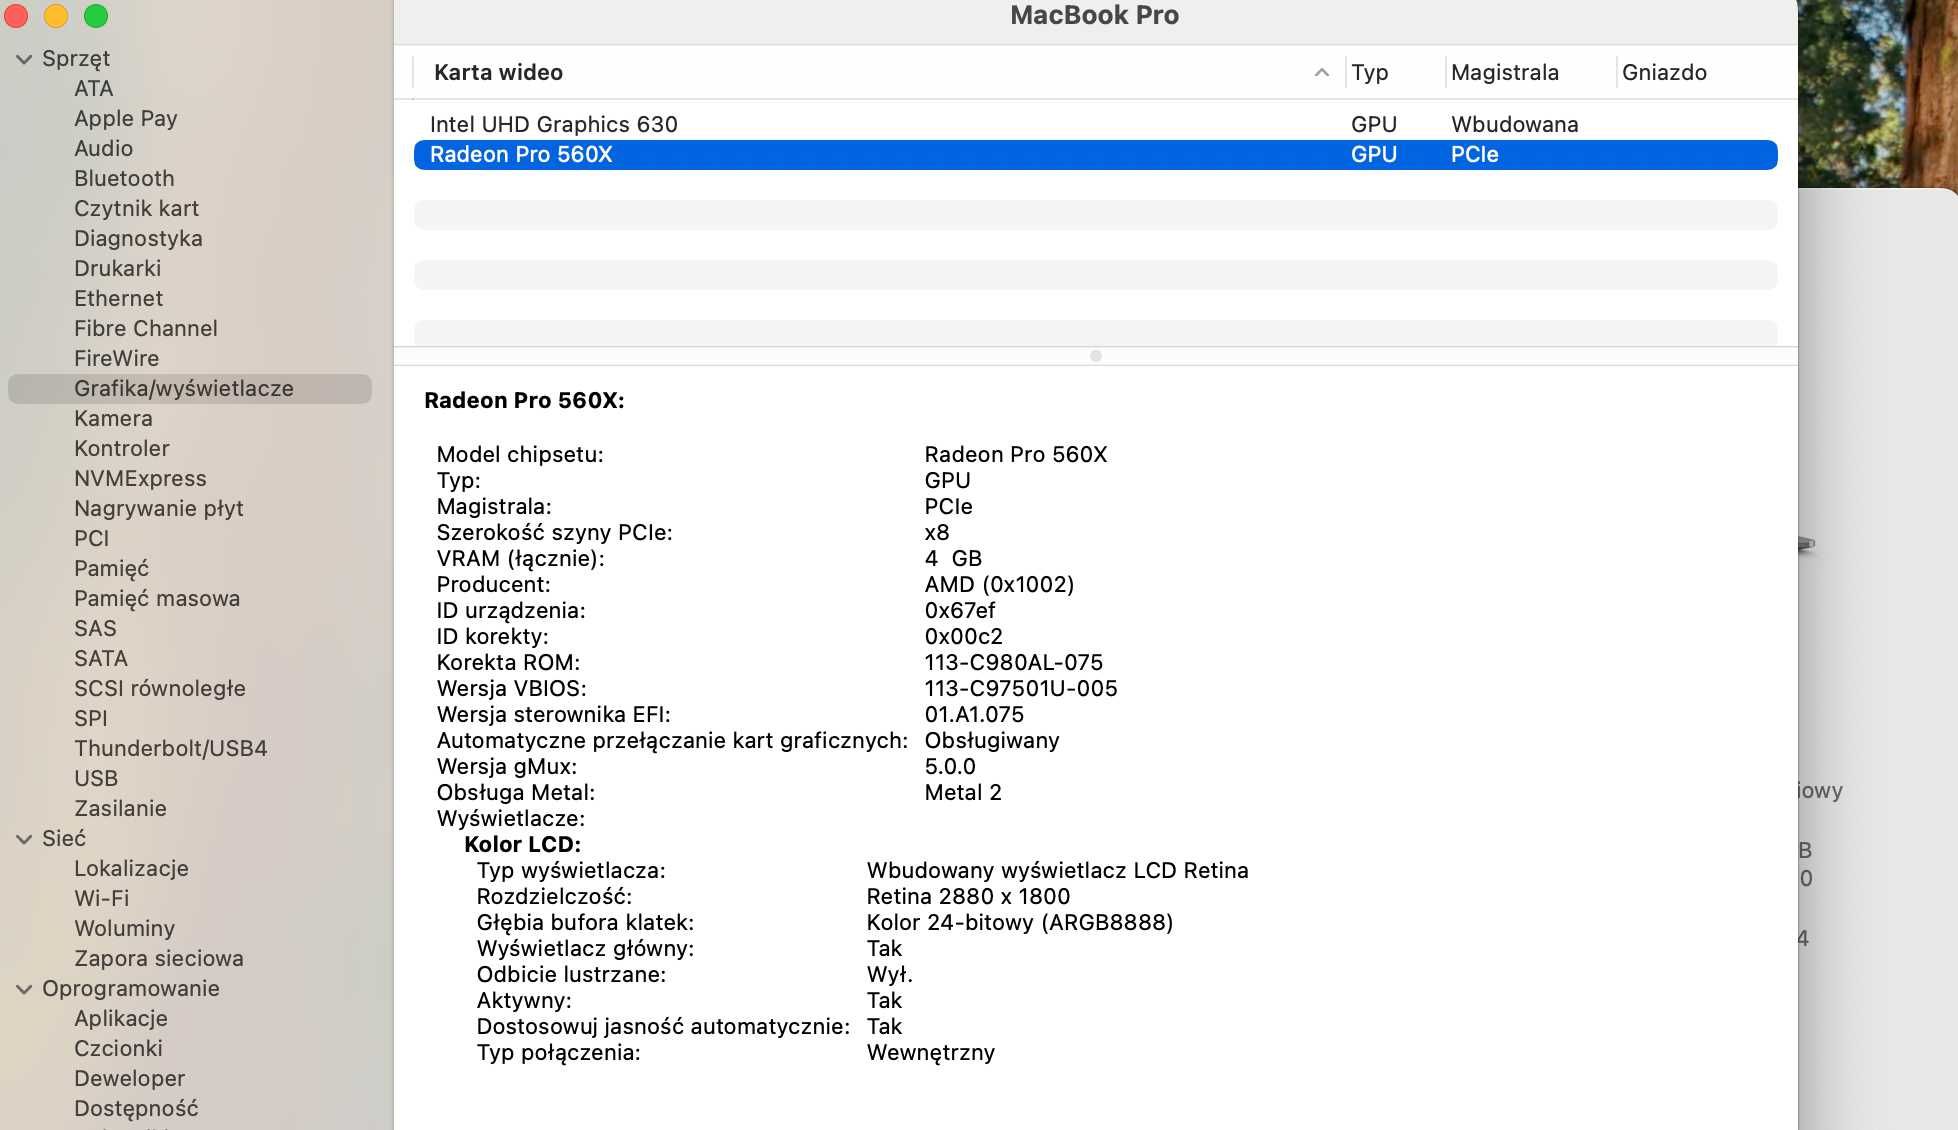Click the yellow minimize window button

(56, 15)
